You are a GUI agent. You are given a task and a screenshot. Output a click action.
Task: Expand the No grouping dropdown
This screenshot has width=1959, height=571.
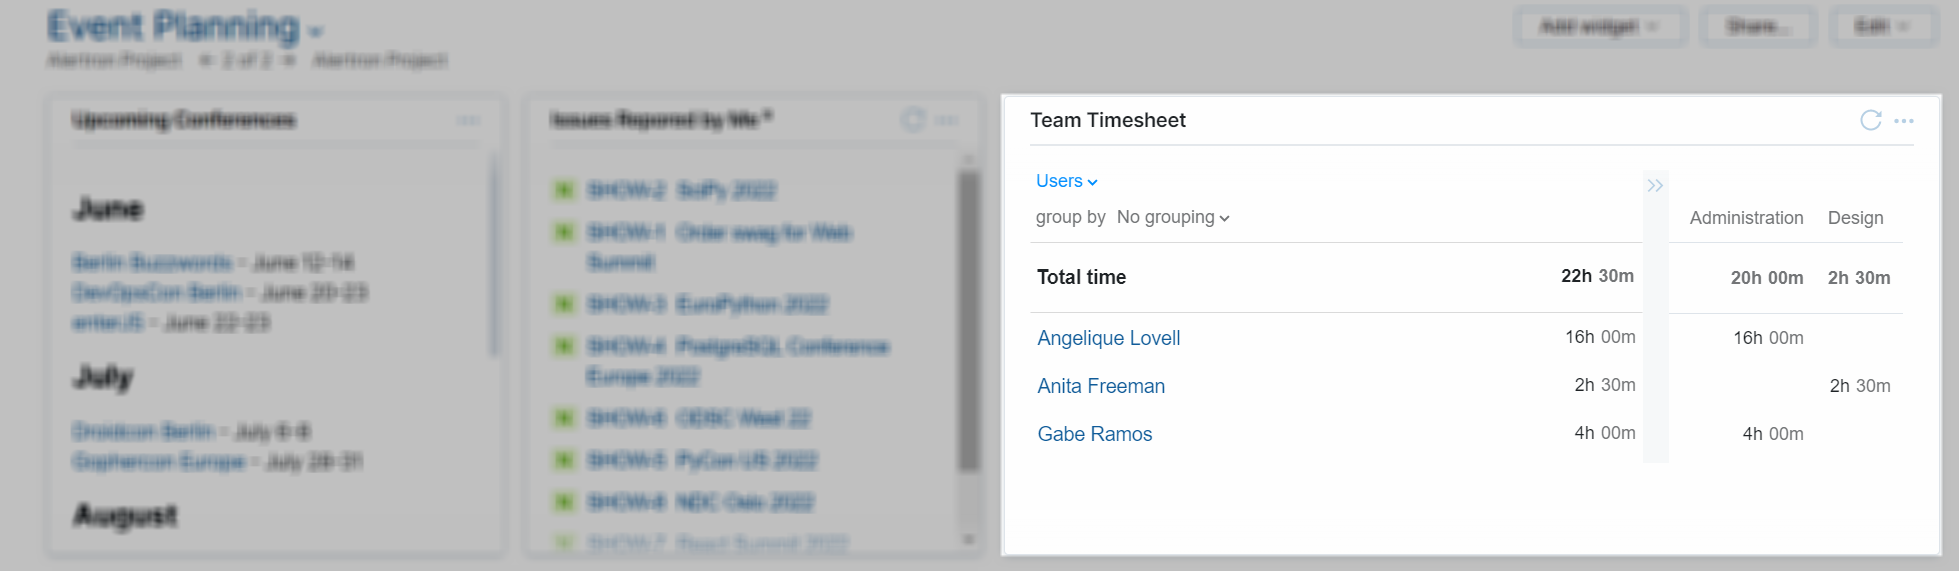(1173, 217)
